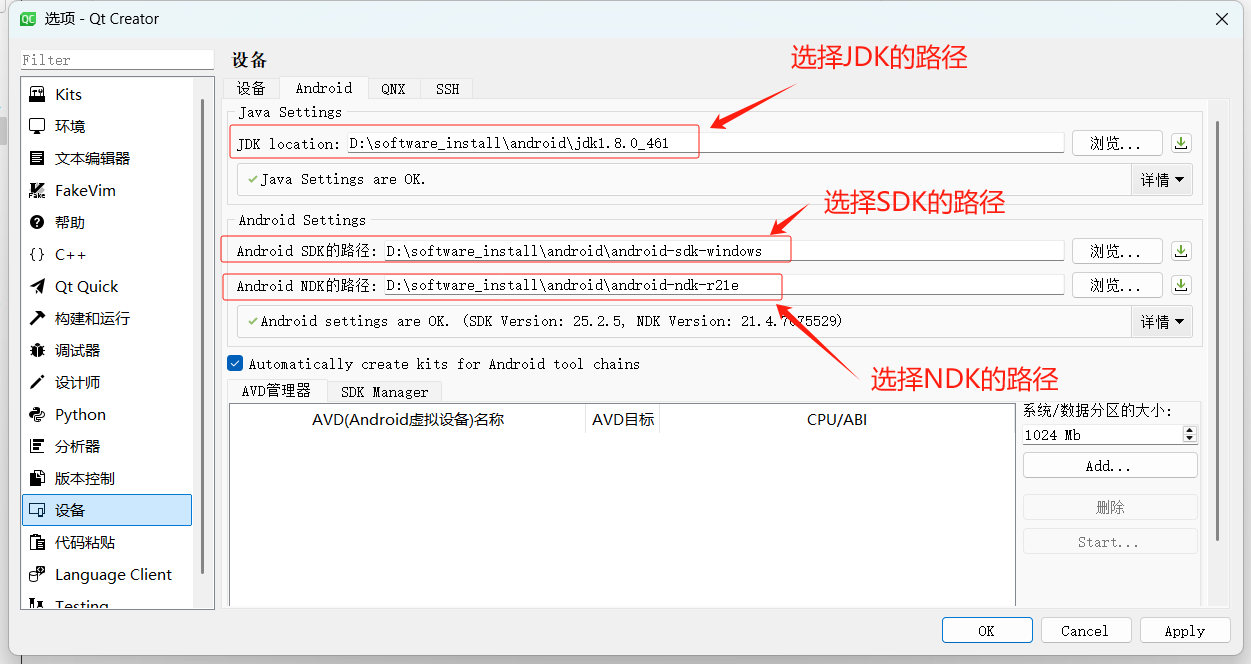Open the QNX tab
The image size is (1251, 664).
point(394,89)
